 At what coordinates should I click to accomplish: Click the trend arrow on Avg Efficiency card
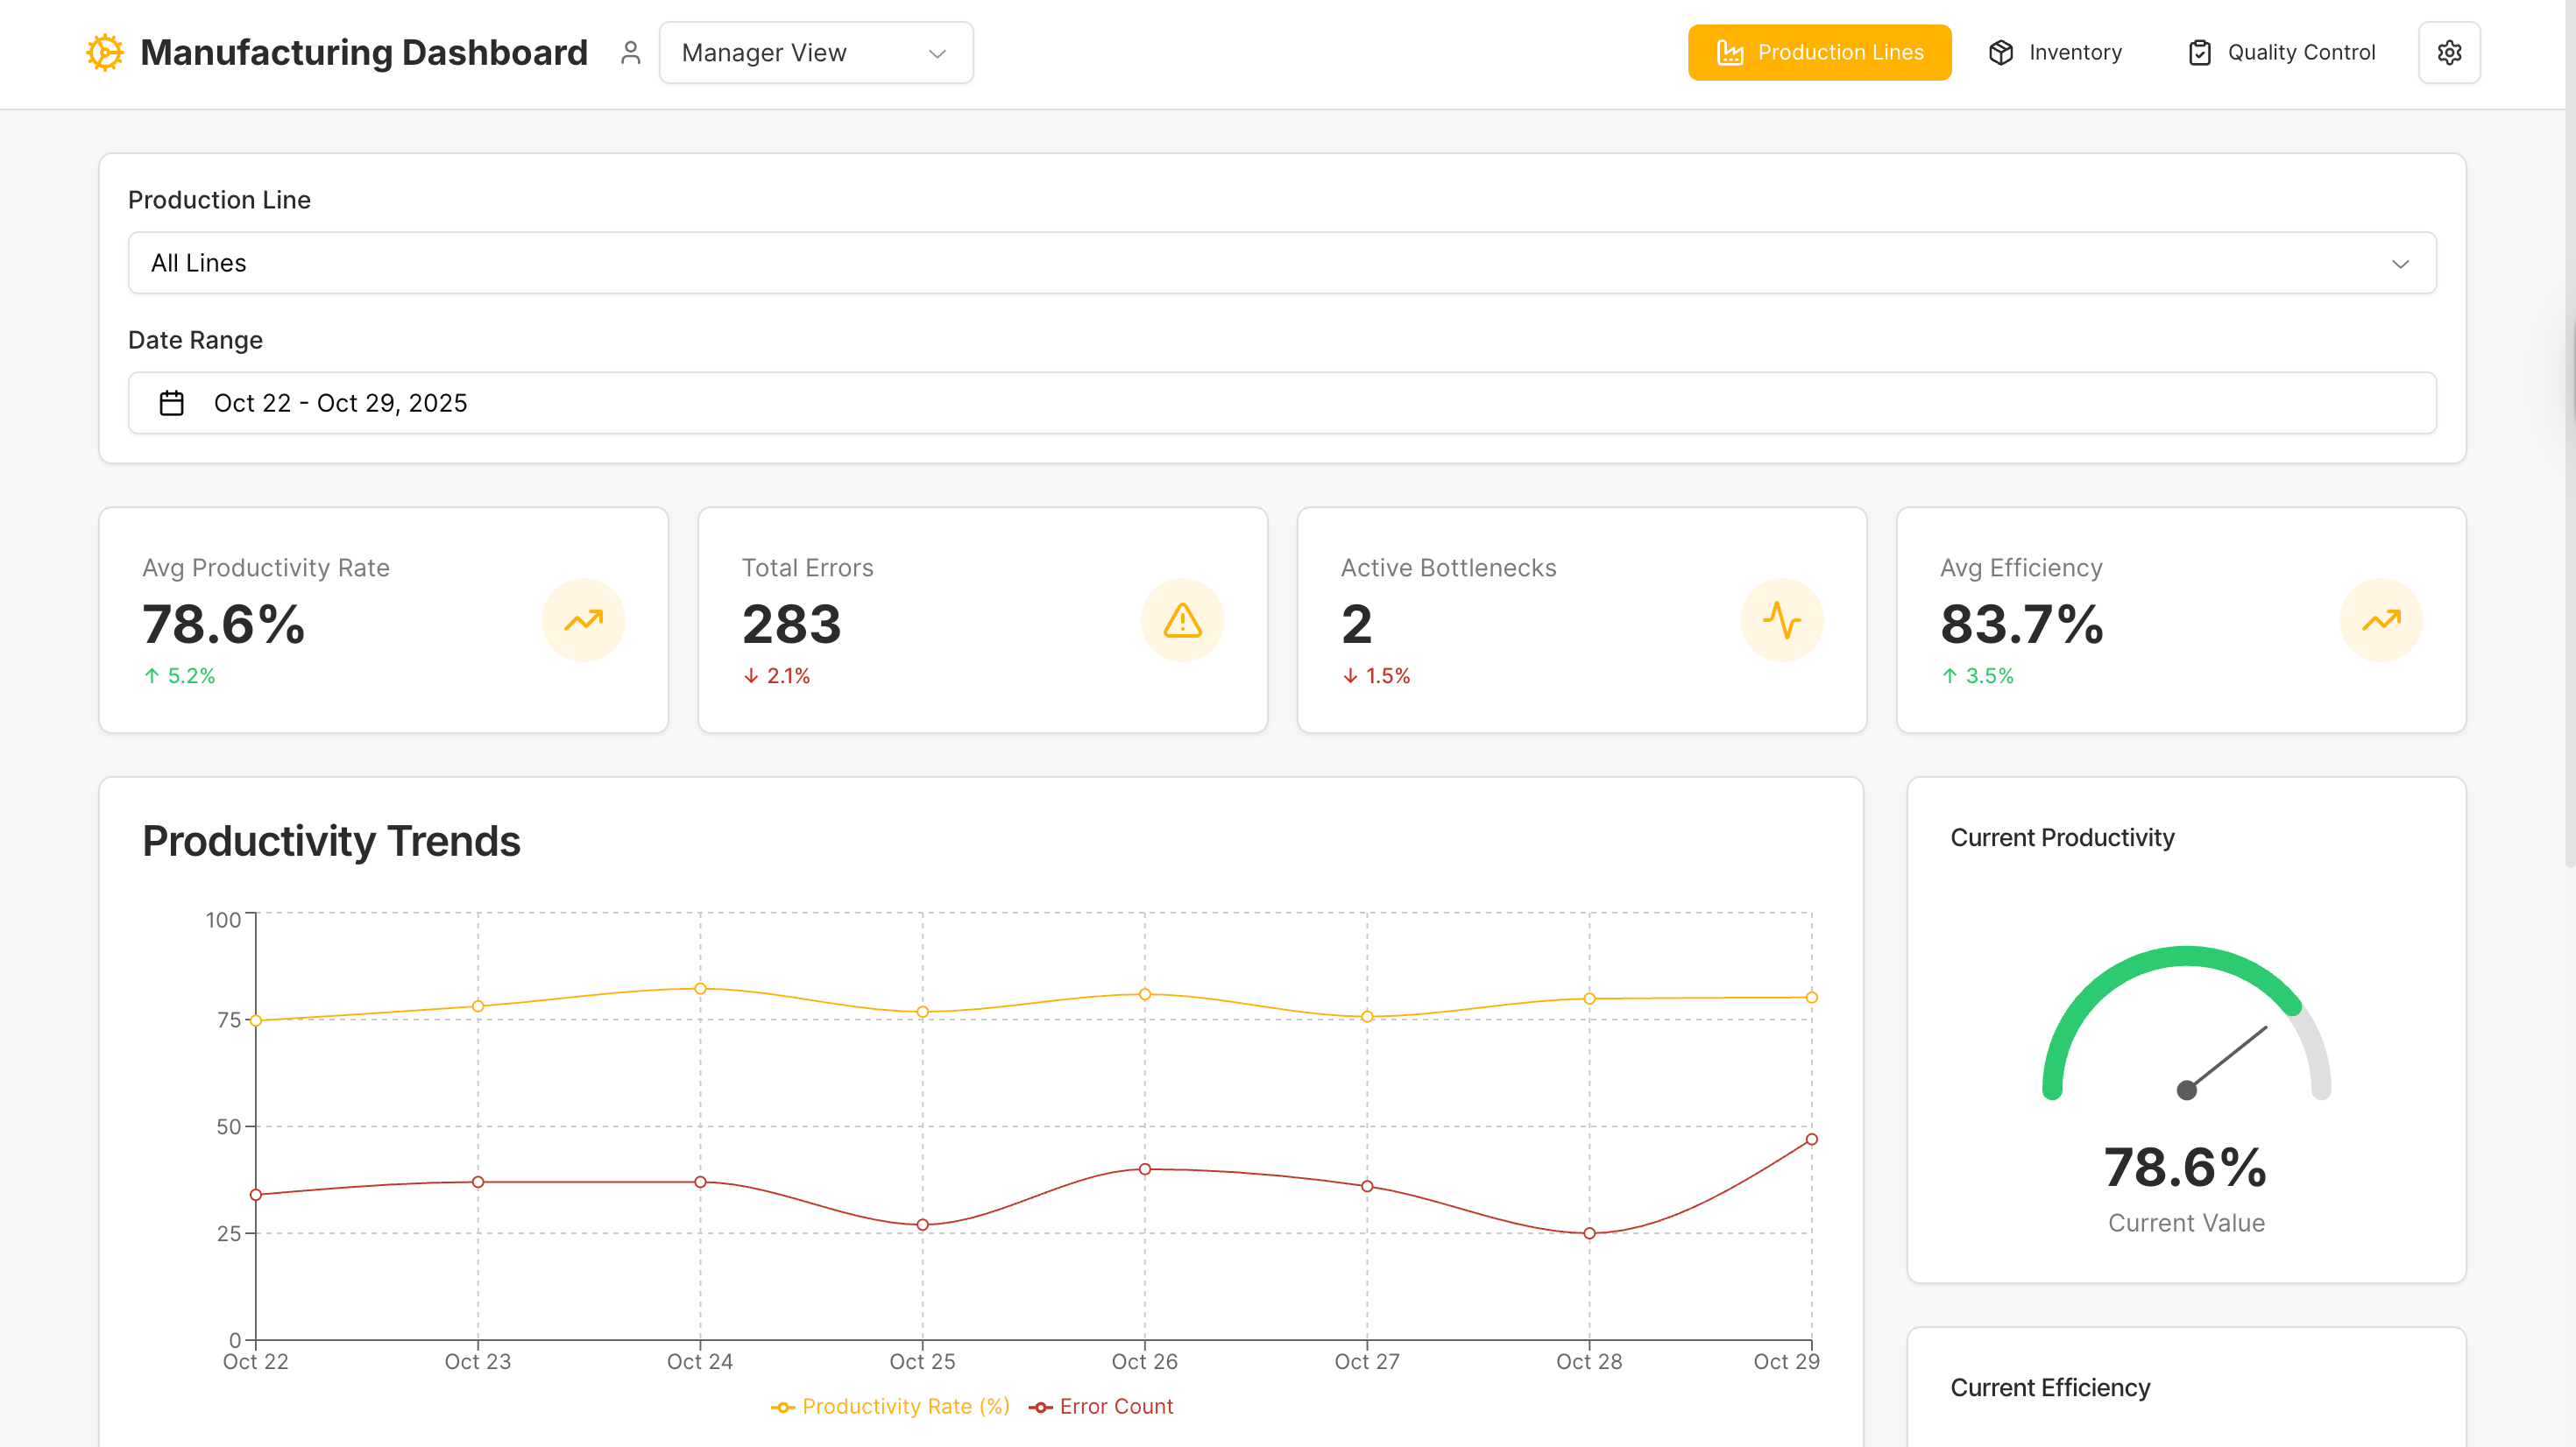2381,620
